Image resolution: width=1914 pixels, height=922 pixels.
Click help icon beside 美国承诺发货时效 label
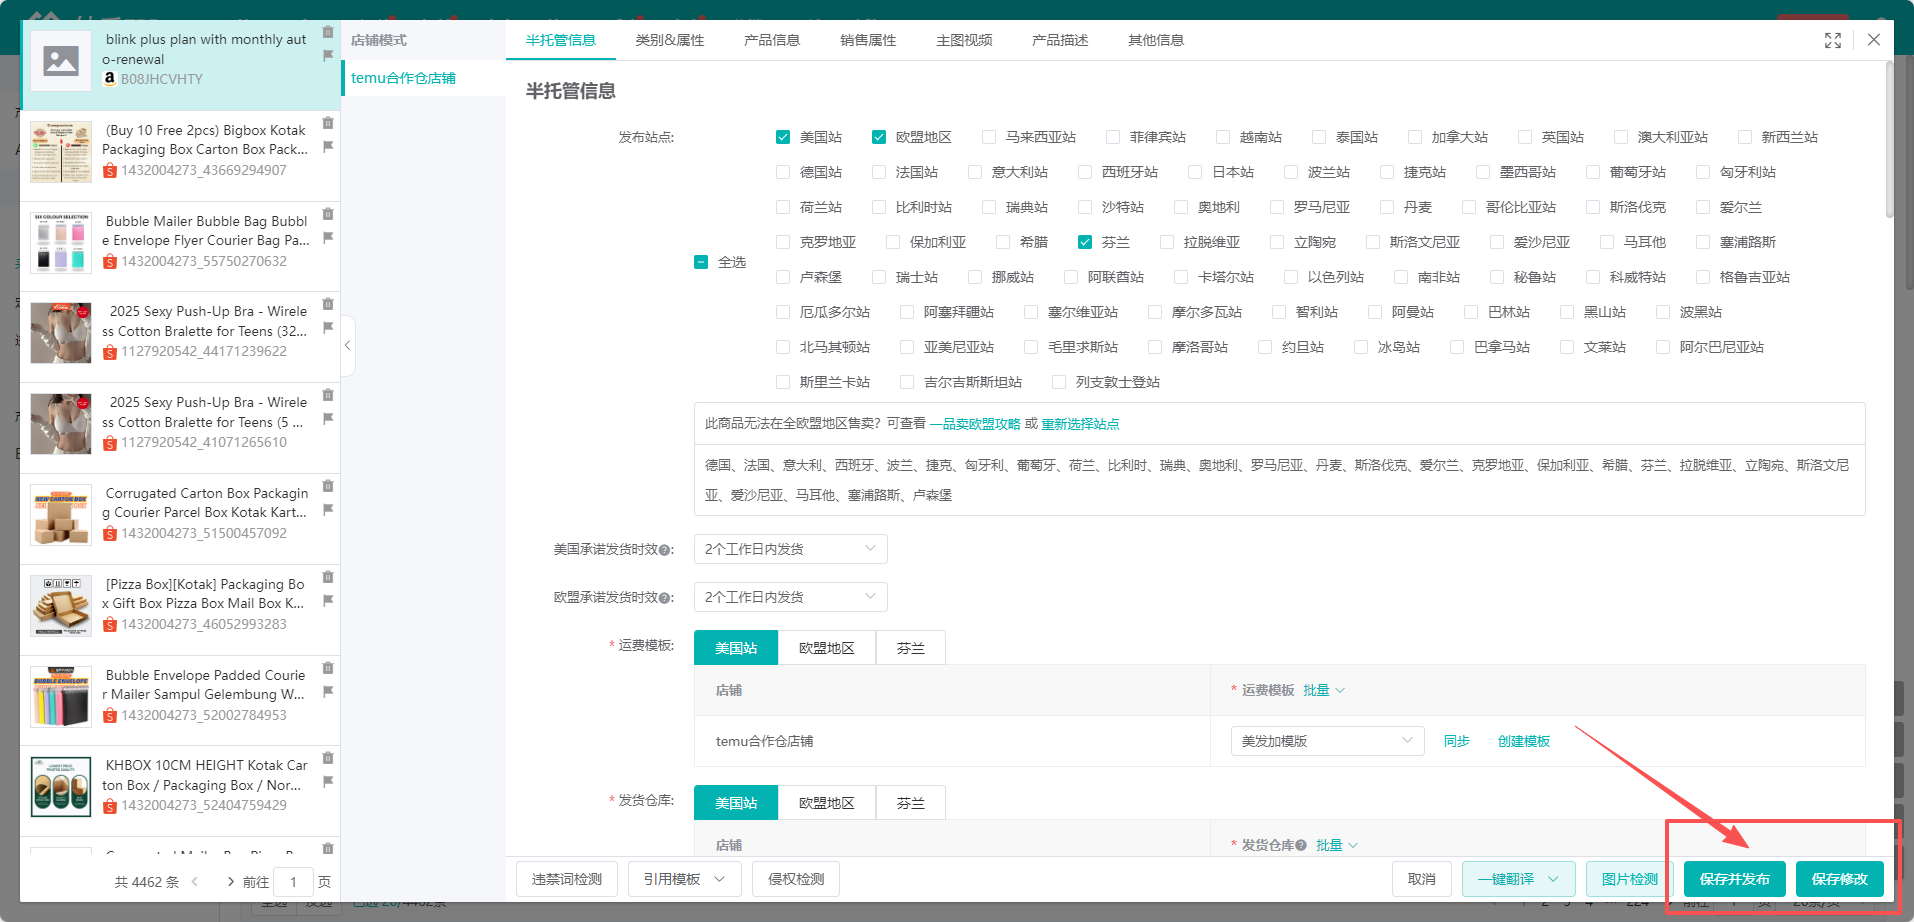coord(665,550)
